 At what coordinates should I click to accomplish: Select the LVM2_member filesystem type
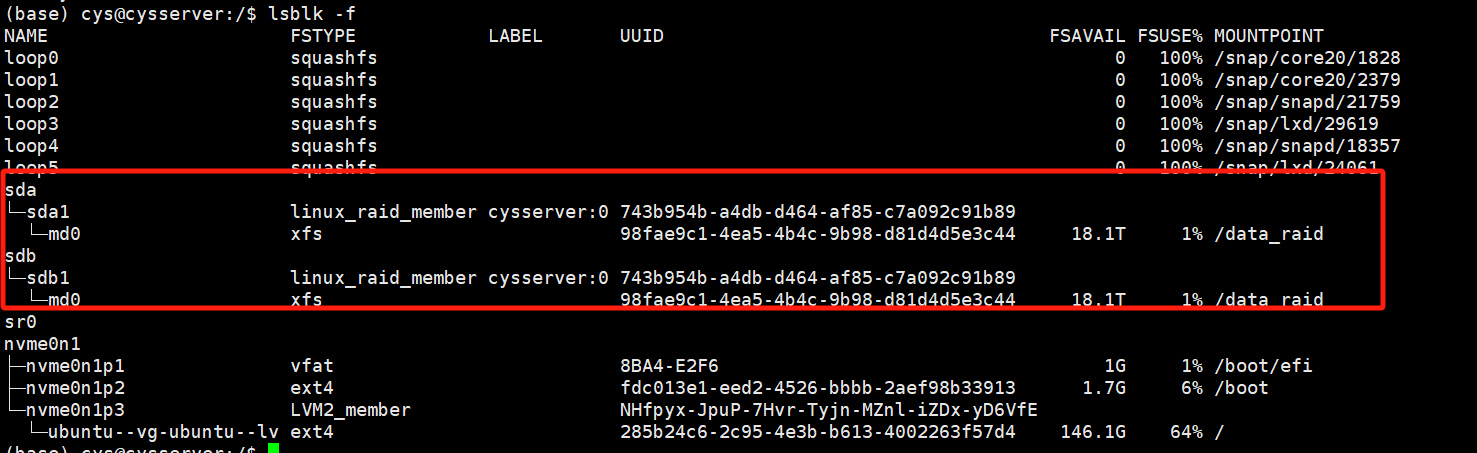coord(351,410)
